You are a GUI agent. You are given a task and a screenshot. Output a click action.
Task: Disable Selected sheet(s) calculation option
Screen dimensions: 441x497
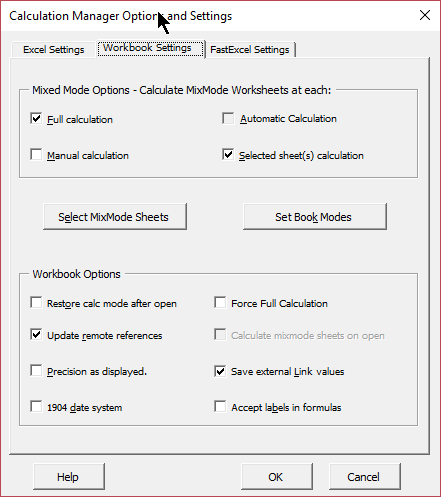(228, 155)
